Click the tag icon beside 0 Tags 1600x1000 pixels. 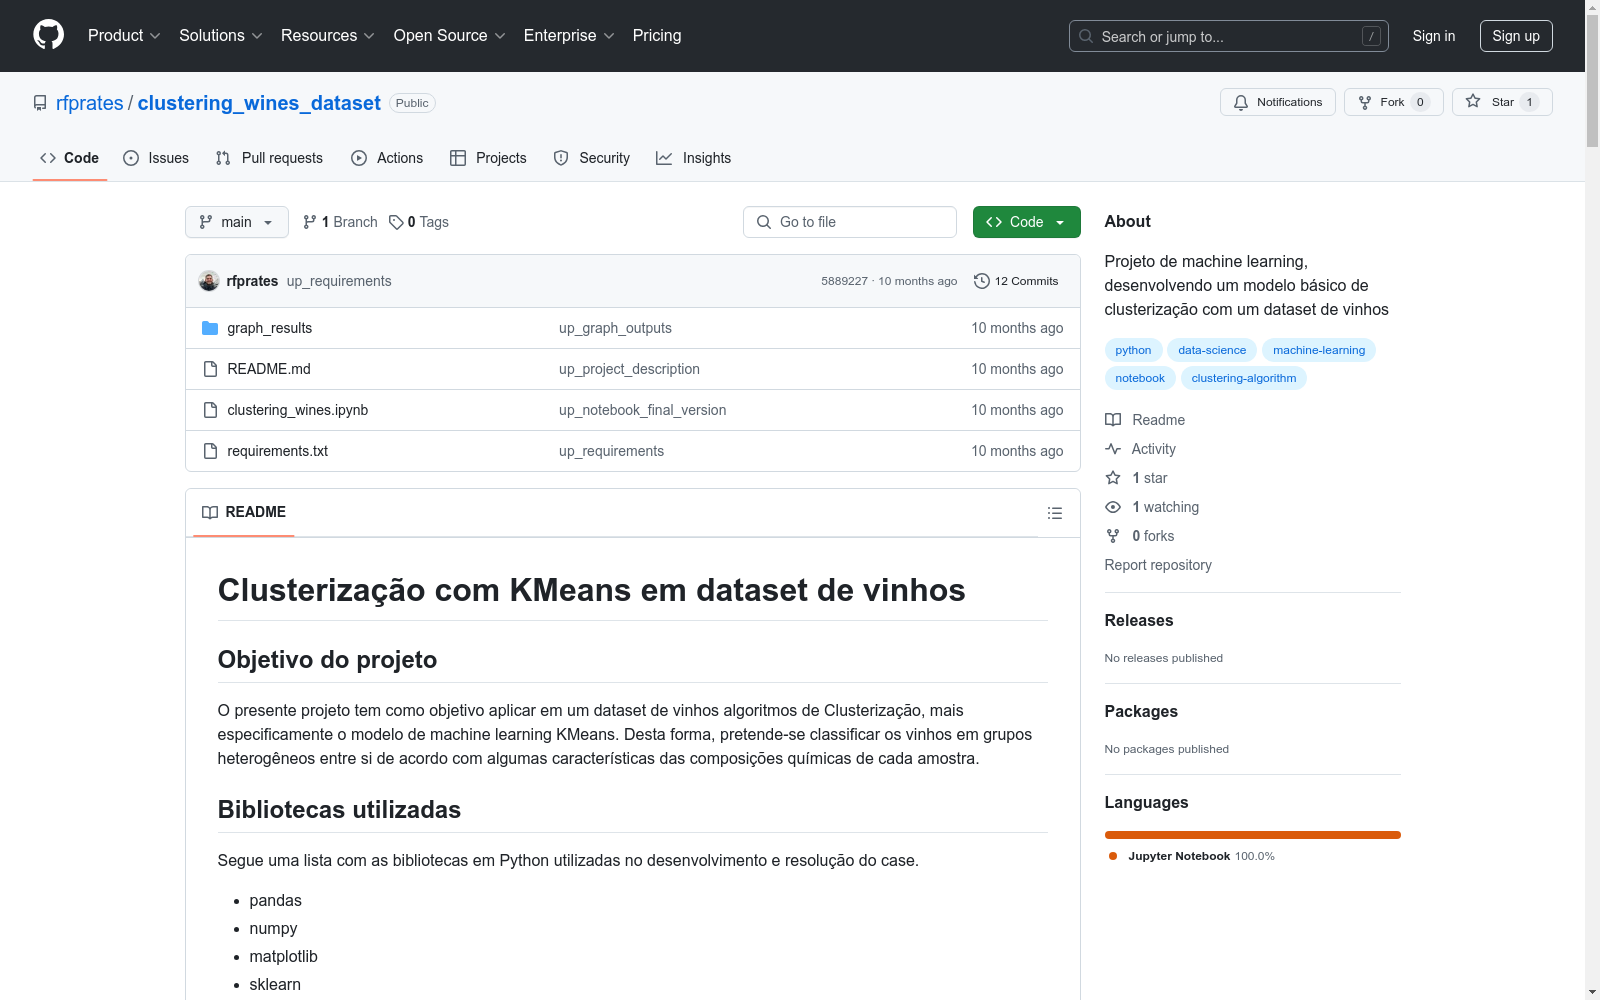[x=396, y=222]
